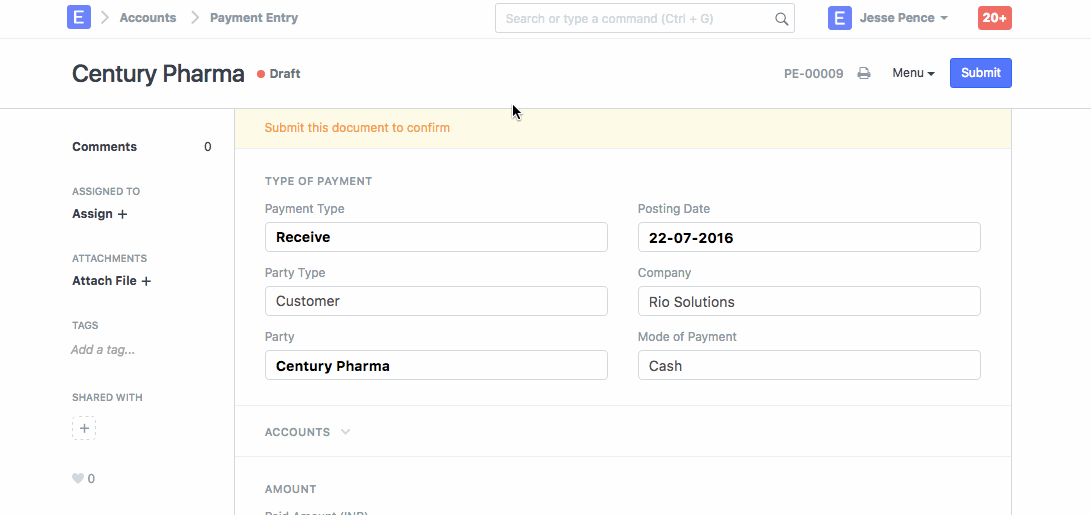Click the Mode of Payment field
This screenshot has height=515, width=1091.
808,365
